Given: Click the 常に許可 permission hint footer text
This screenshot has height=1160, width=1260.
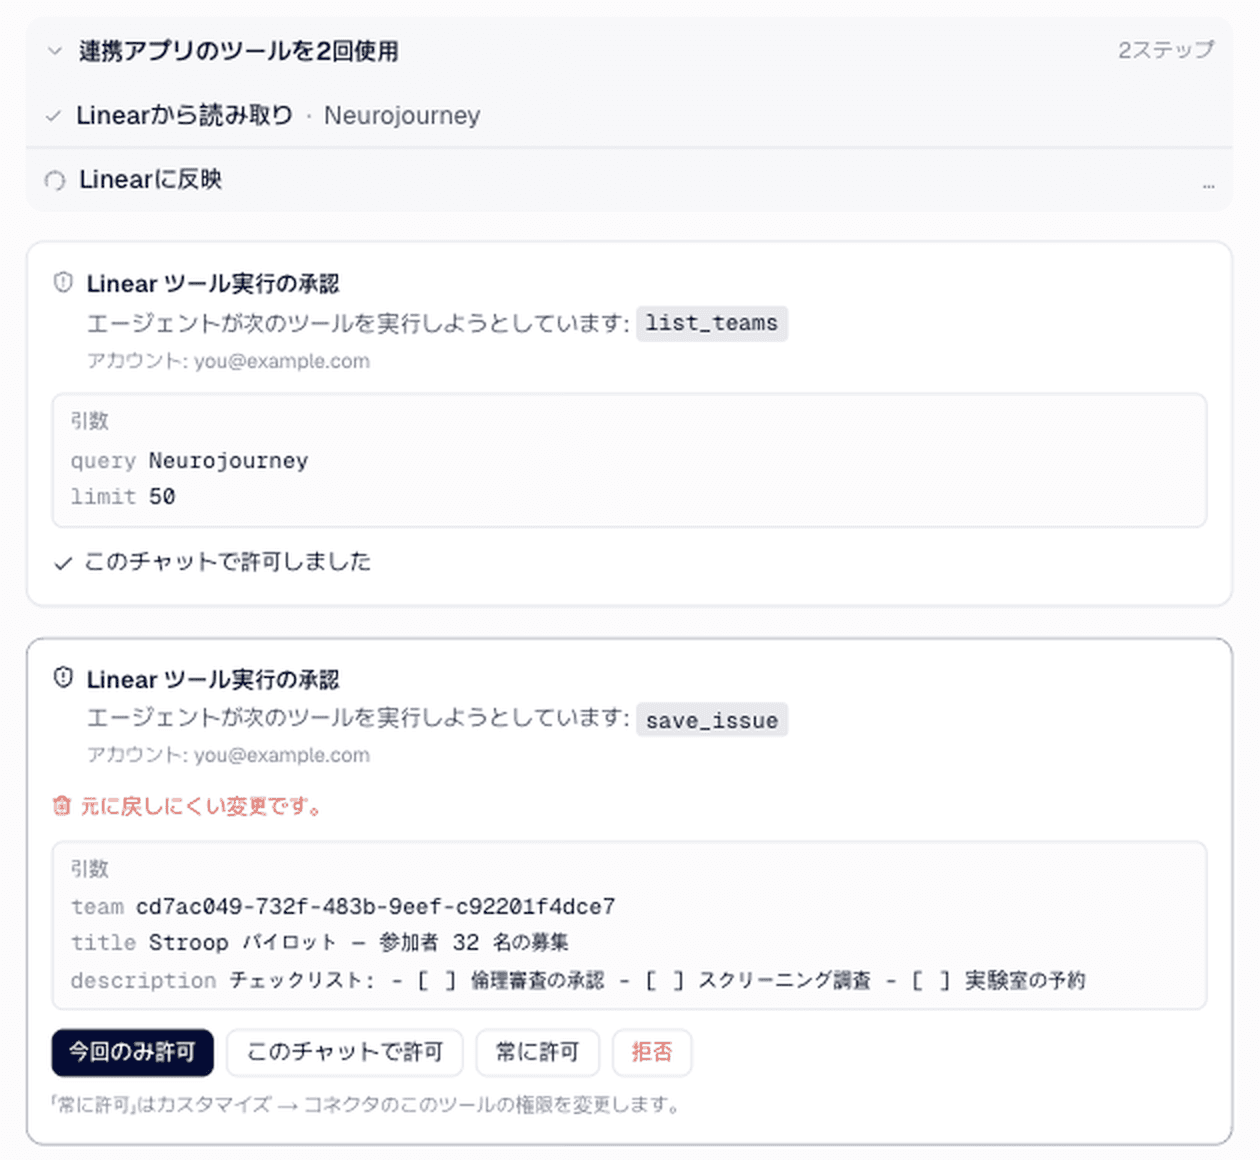Looking at the screenshot, I should (x=366, y=1105).
